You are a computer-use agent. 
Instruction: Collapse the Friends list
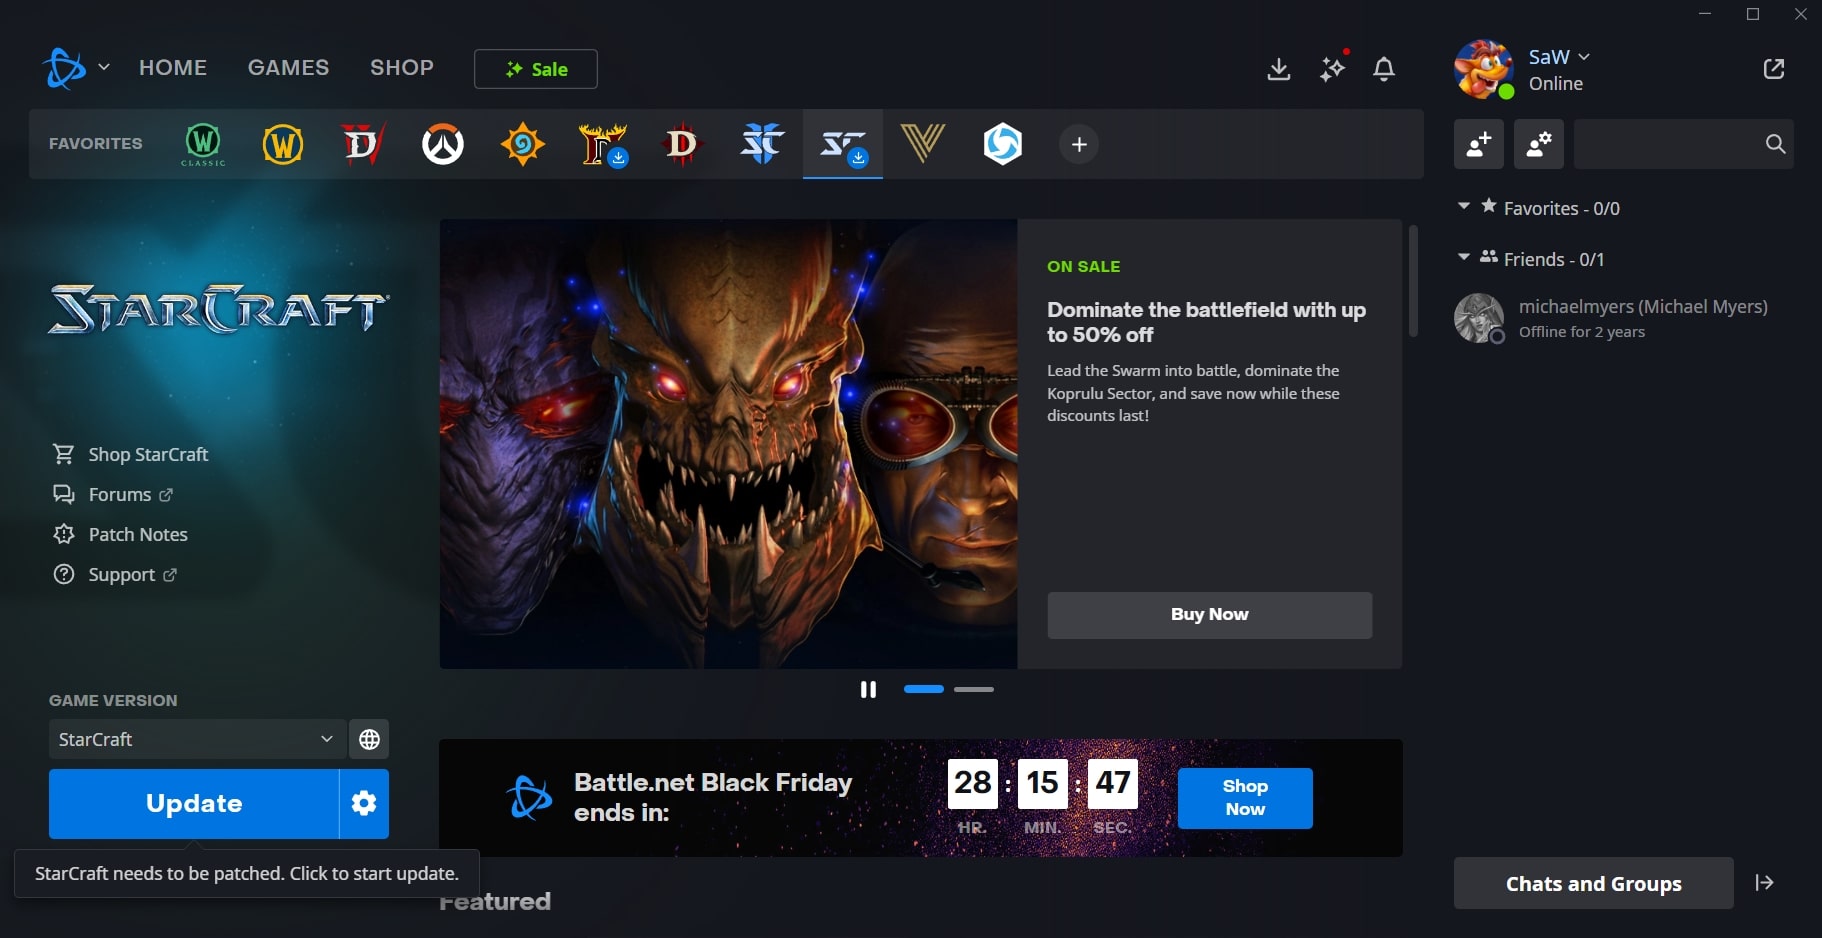pyautogui.click(x=1464, y=257)
